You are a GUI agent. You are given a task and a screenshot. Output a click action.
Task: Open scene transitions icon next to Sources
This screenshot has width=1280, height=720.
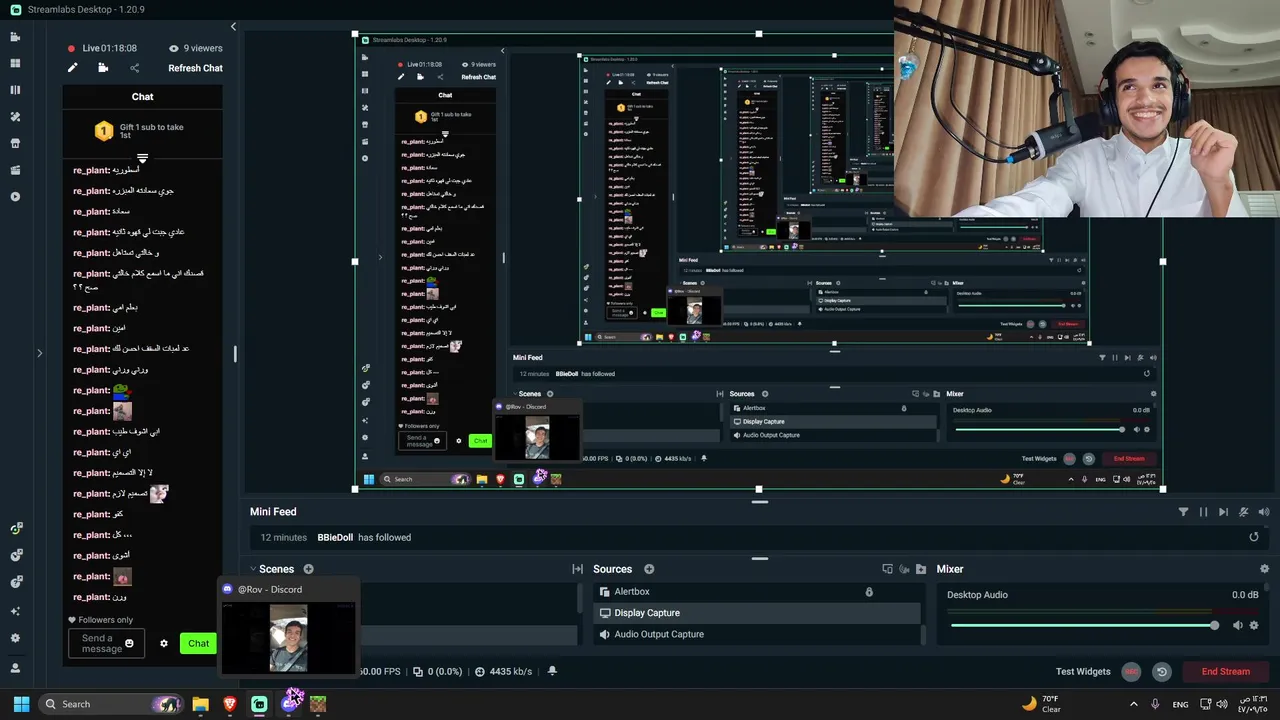tap(577, 569)
